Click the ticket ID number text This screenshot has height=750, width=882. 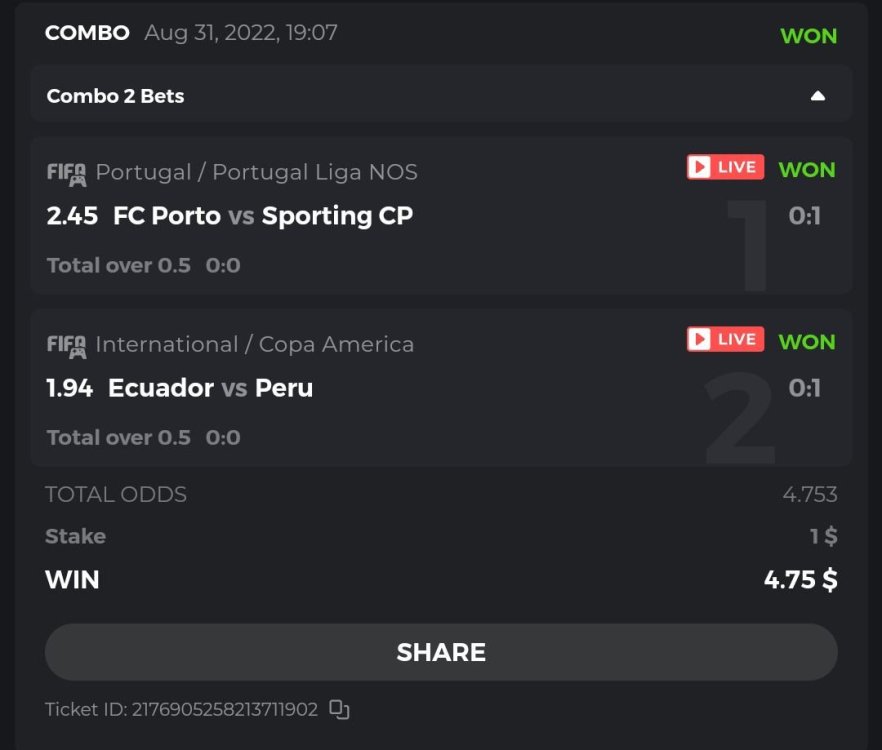224,710
